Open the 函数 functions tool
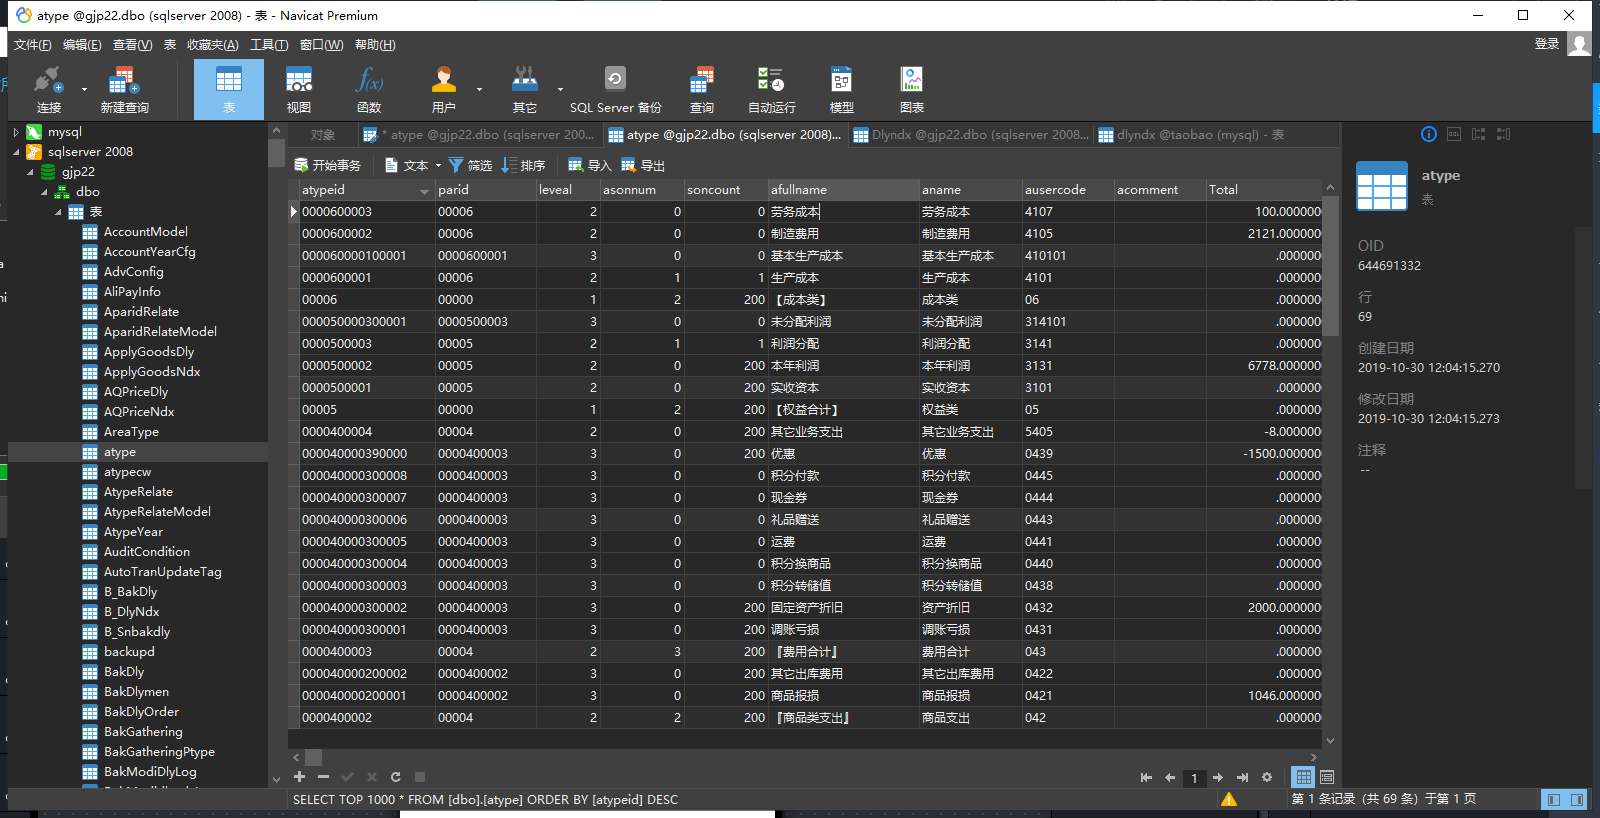1600x818 pixels. tap(369, 89)
